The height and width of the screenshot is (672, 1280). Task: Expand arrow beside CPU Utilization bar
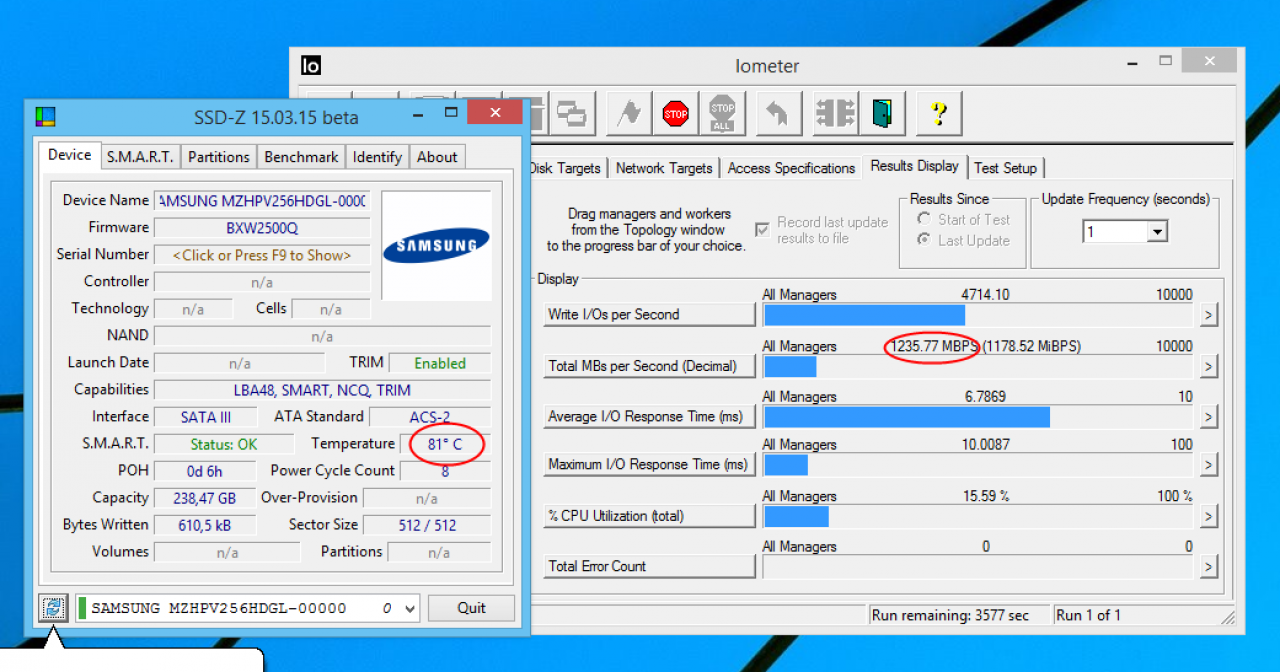pyautogui.click(x=1209, y=516)
